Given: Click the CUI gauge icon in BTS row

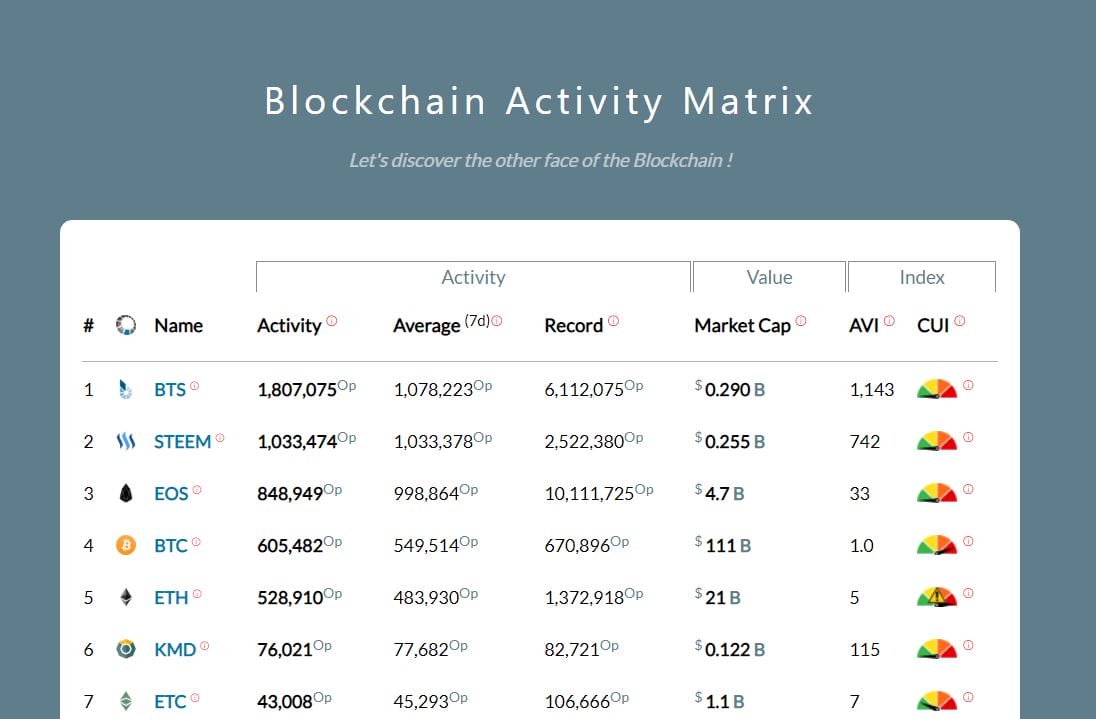Looking at the screenshot, I should tap(937, 389).
